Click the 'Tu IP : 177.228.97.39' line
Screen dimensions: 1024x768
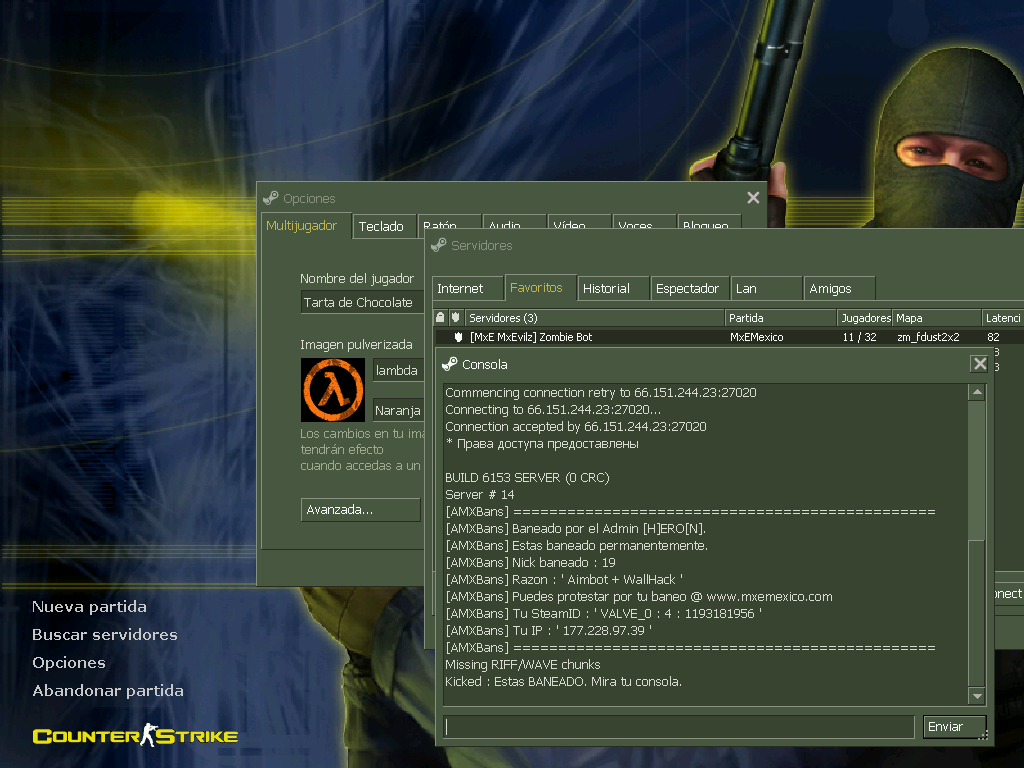(549, 630)
